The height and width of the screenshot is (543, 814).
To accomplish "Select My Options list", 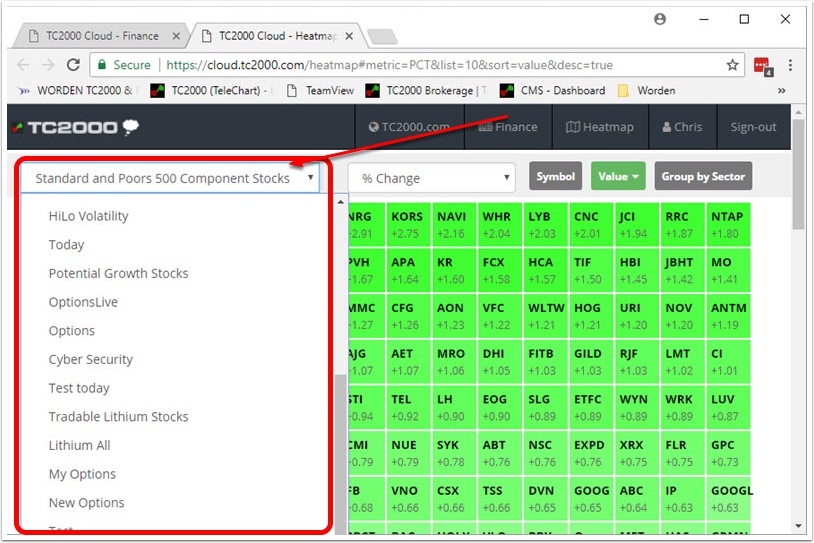I will coord(82,474).
